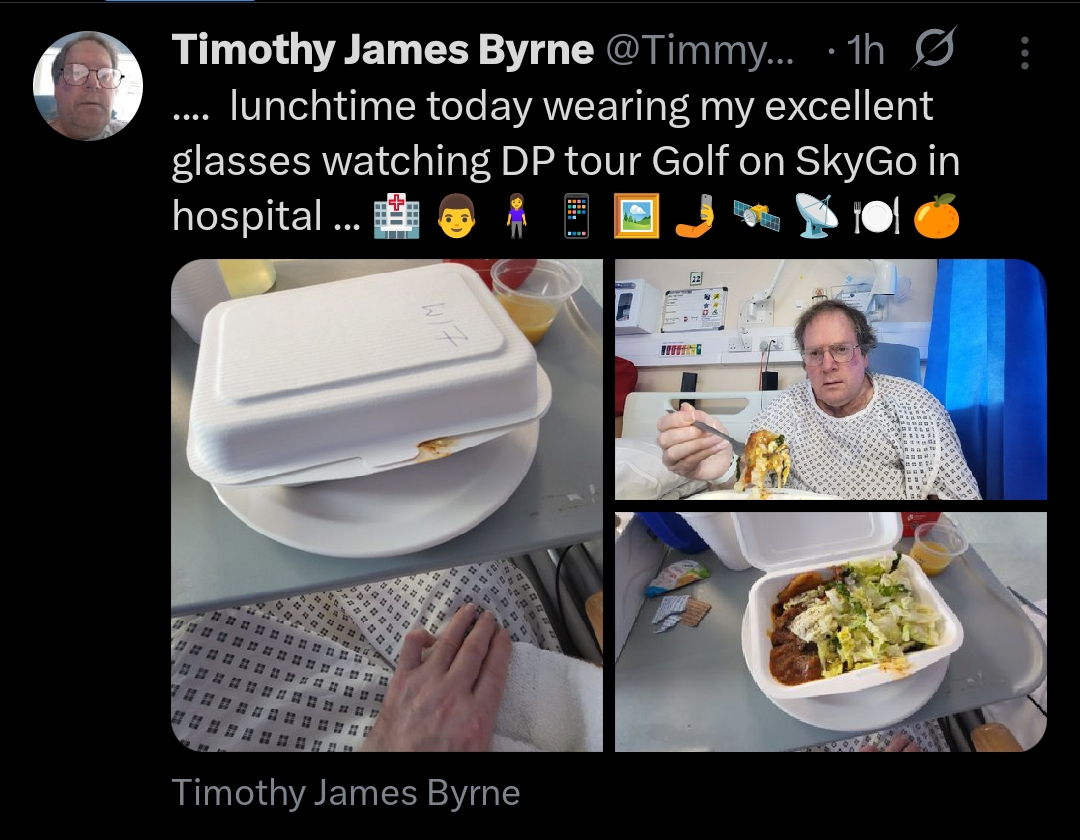Image resolution: width=1080 pixels, height=840 pixels.
Task: Click the 1h timestamp link
Action: click(865, 50)
